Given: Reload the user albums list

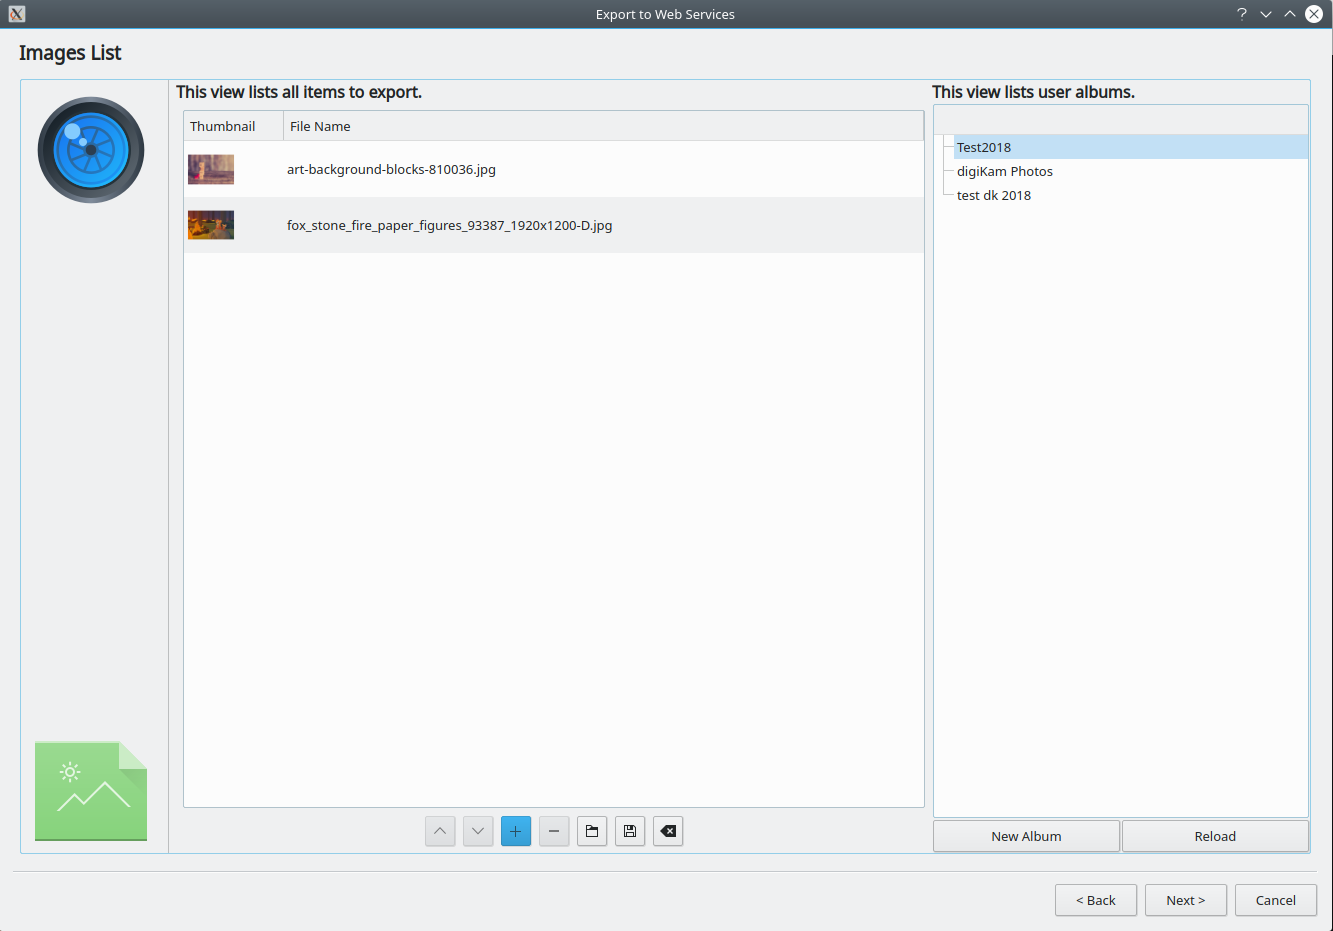Looking at the screenshot, I should [1215, 836].
